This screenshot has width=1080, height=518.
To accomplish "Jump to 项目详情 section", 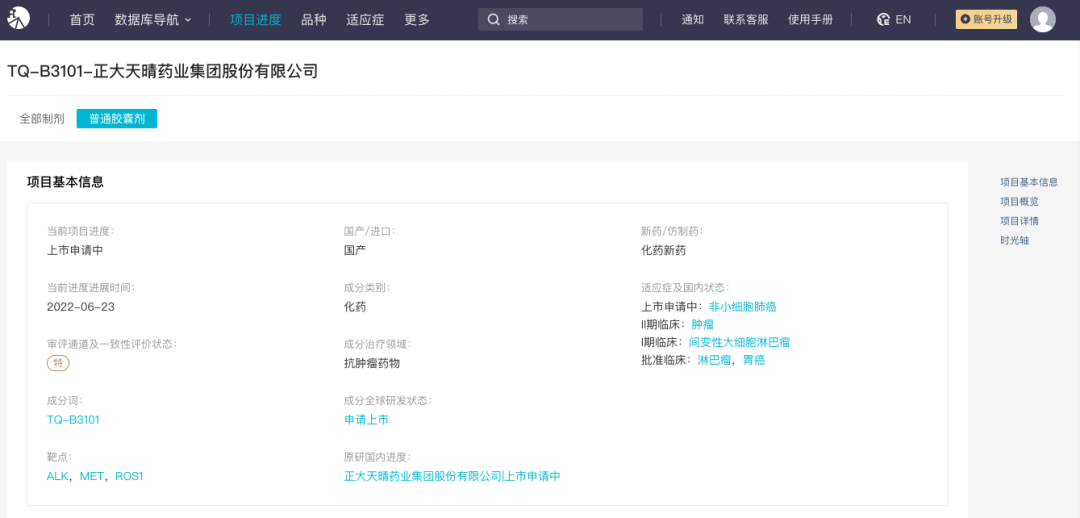I will pos(1019,221).
